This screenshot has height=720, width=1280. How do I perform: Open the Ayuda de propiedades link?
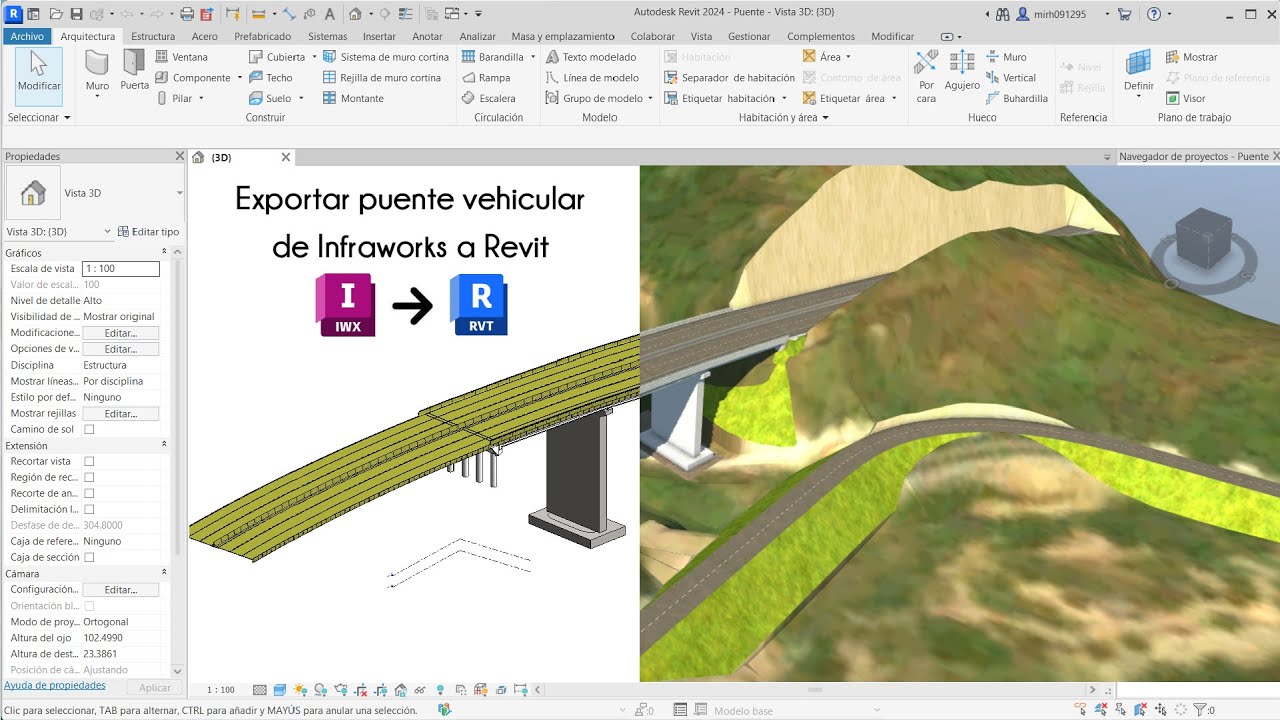click(55, 686)
